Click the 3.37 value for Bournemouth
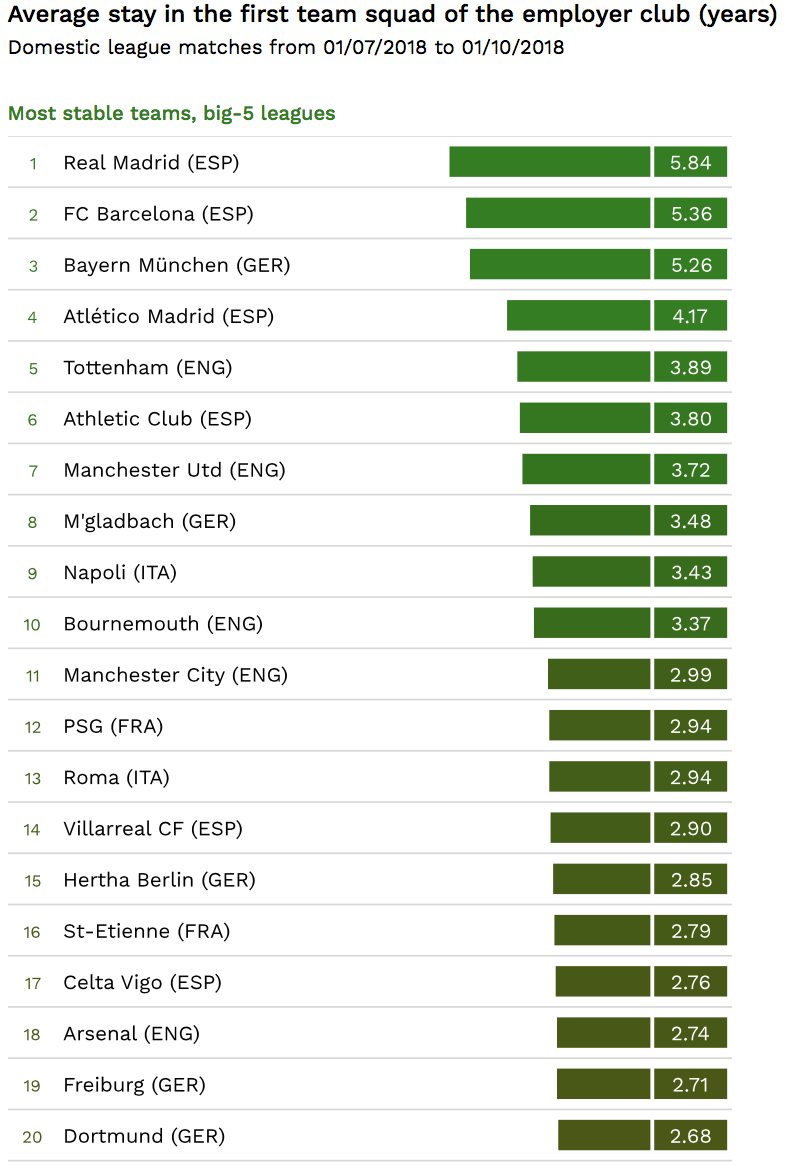Viewport: 796px width, 1168px height. coord(690,623)
